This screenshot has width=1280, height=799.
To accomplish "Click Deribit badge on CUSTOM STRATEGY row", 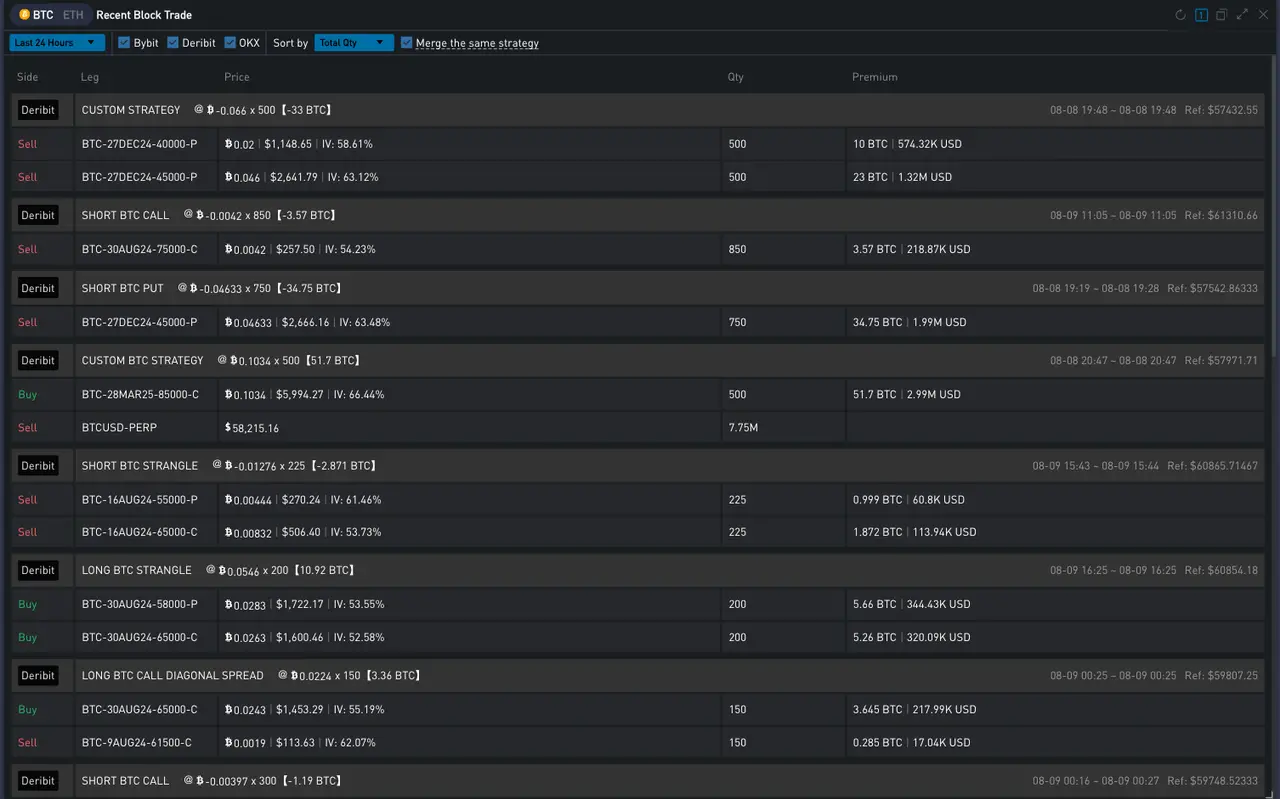I will click(x=38, y=110).
